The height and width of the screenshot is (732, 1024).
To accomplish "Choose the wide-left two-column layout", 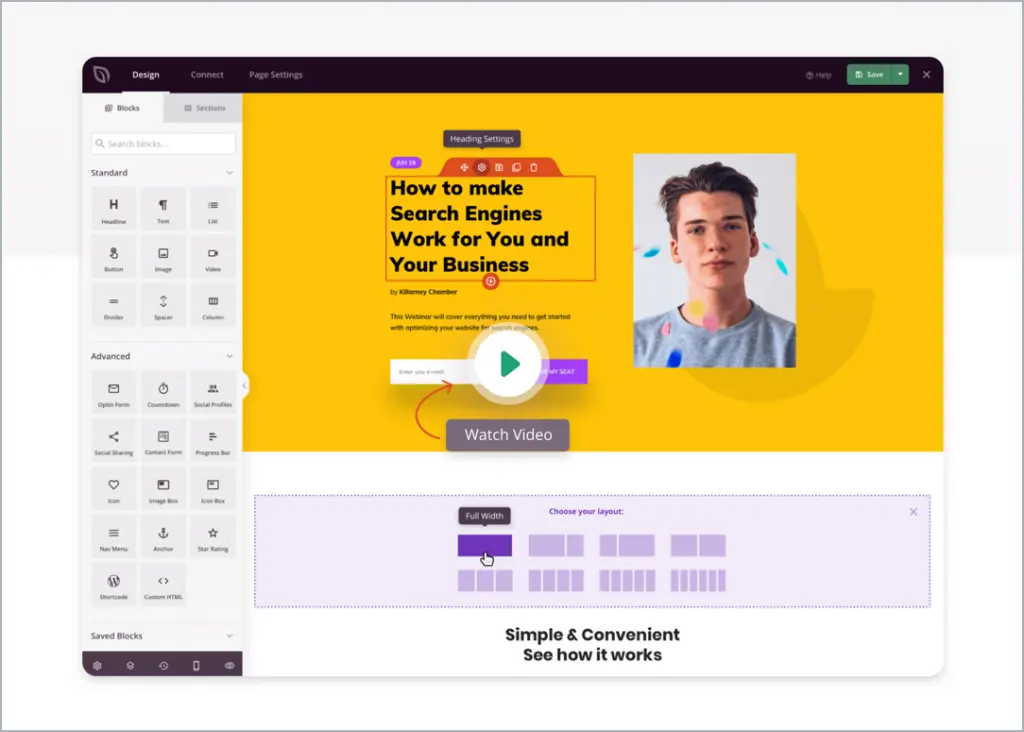I will (x=556, y=545).
